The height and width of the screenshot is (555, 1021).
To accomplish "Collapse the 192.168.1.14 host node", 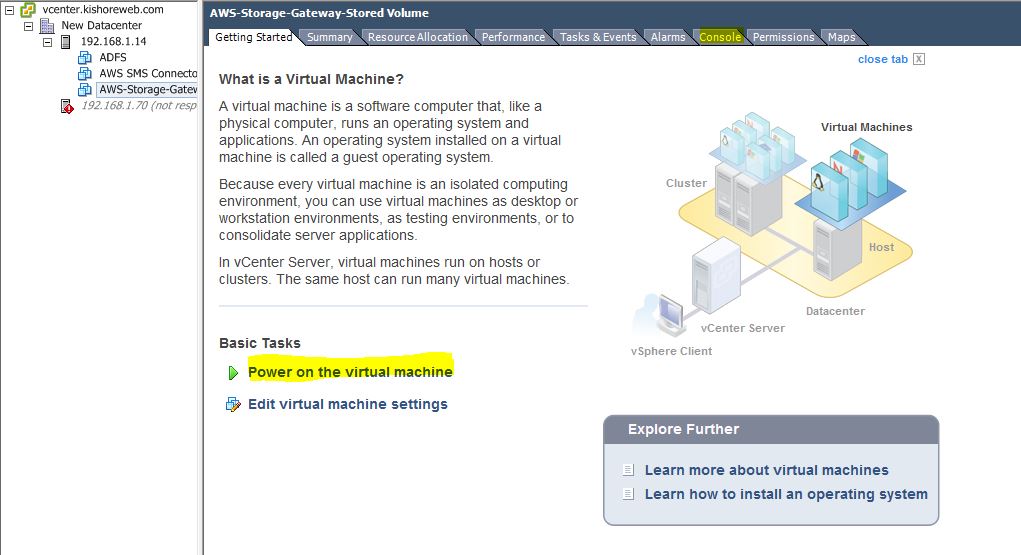I will click(x=47, y=42).
